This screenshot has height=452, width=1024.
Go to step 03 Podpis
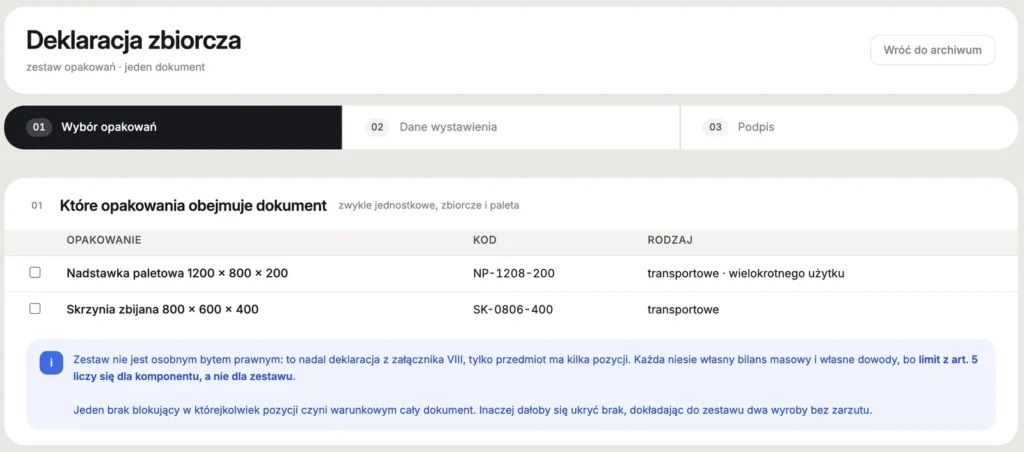click(850, 127)
